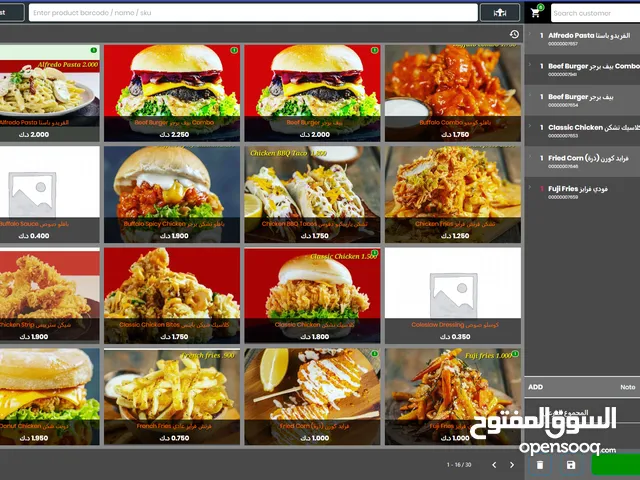
Task: Go to next product page arrow
Action: (512, 465)
